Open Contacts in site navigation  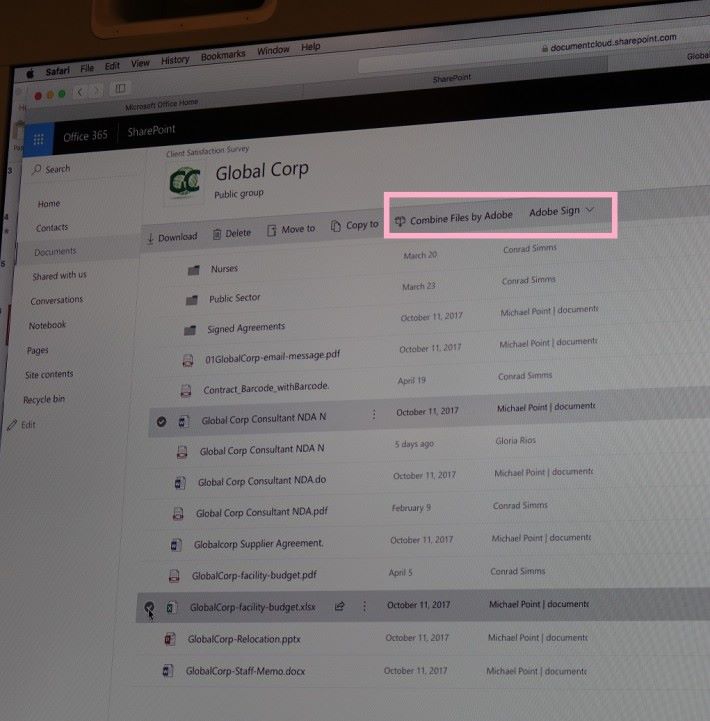(52, 227)
